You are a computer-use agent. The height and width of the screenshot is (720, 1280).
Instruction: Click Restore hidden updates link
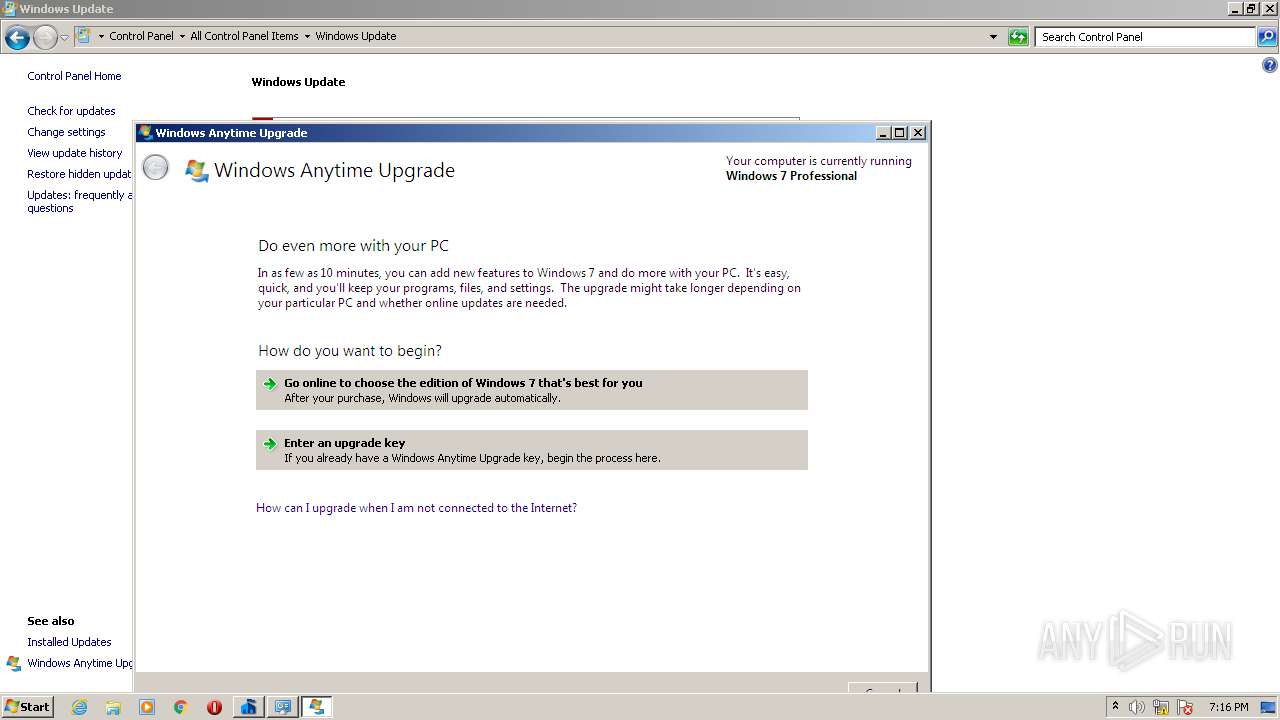tap(80, 174)
